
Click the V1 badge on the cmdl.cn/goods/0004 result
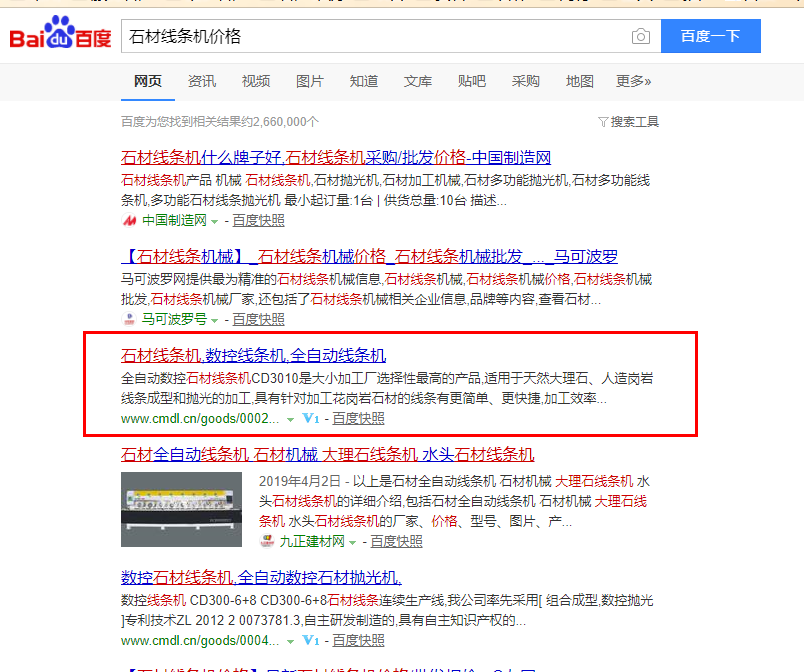pyautogui.click(x=310, y=640)
